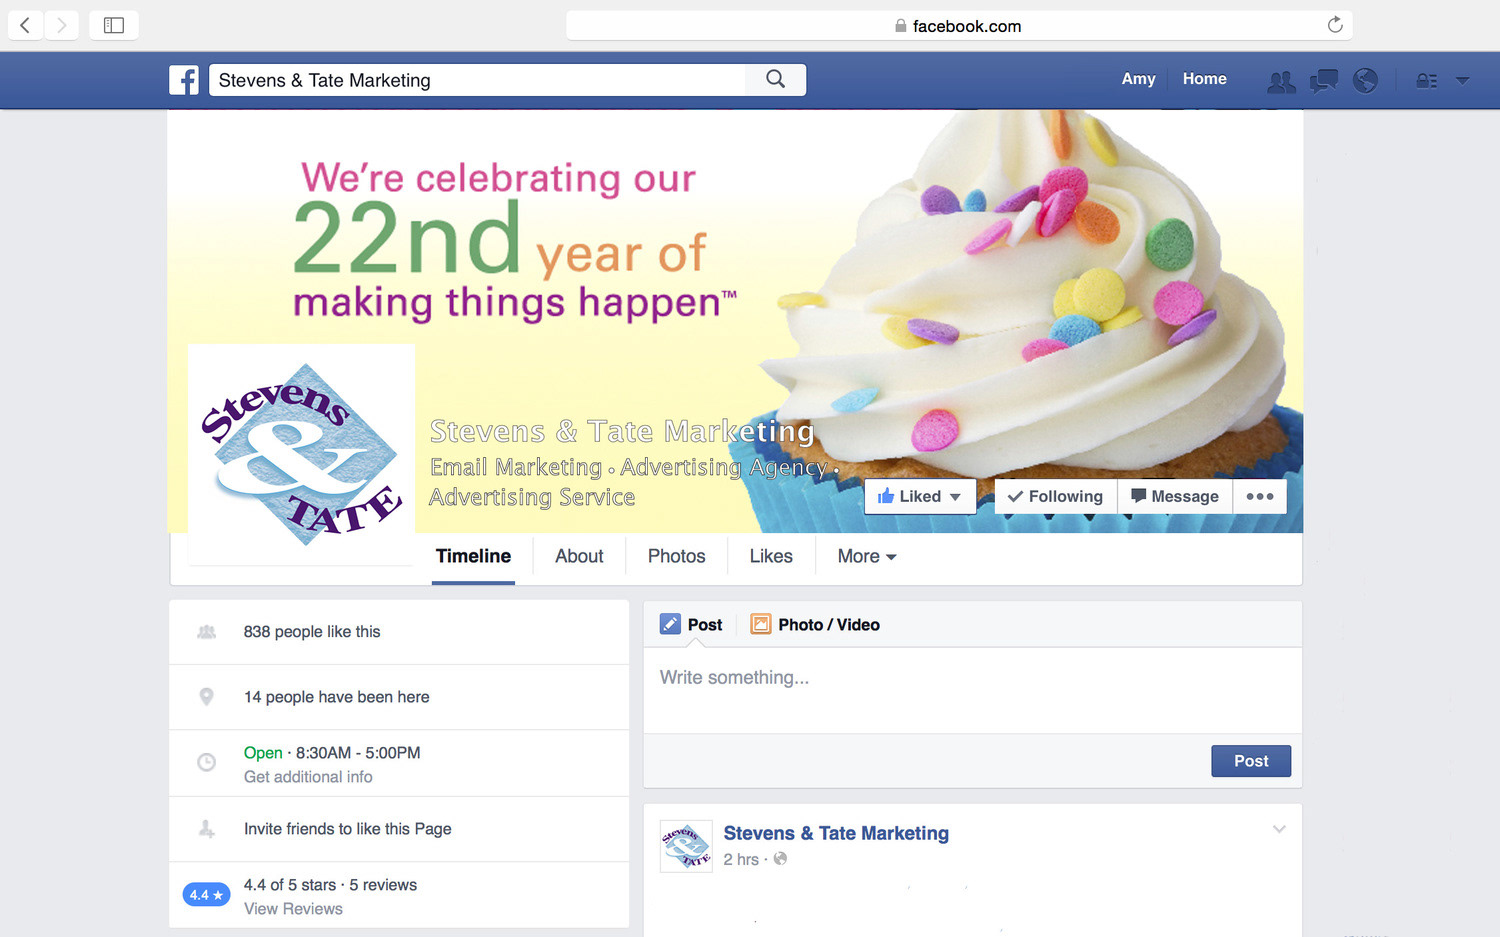Open the three-dots page actions menu
The height and width of the screenshot is (937, 1500).
pos(1260,496)
